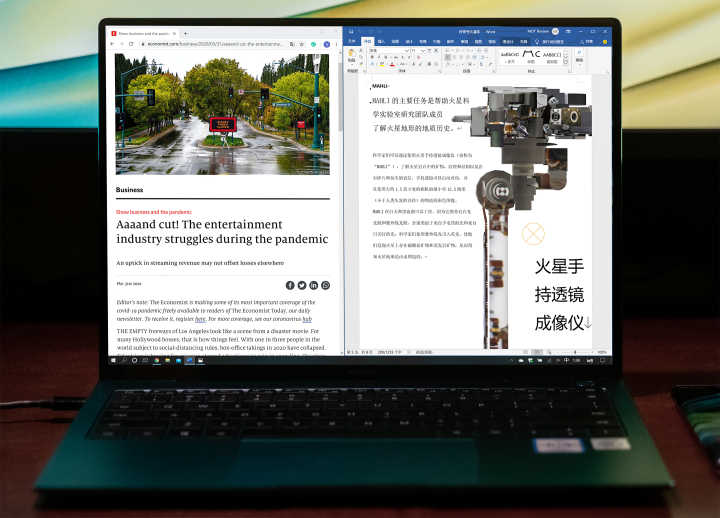This screenshot has height=518, width=720.
Task: Choose the first style in Word's style gallery
Action: 509,56
